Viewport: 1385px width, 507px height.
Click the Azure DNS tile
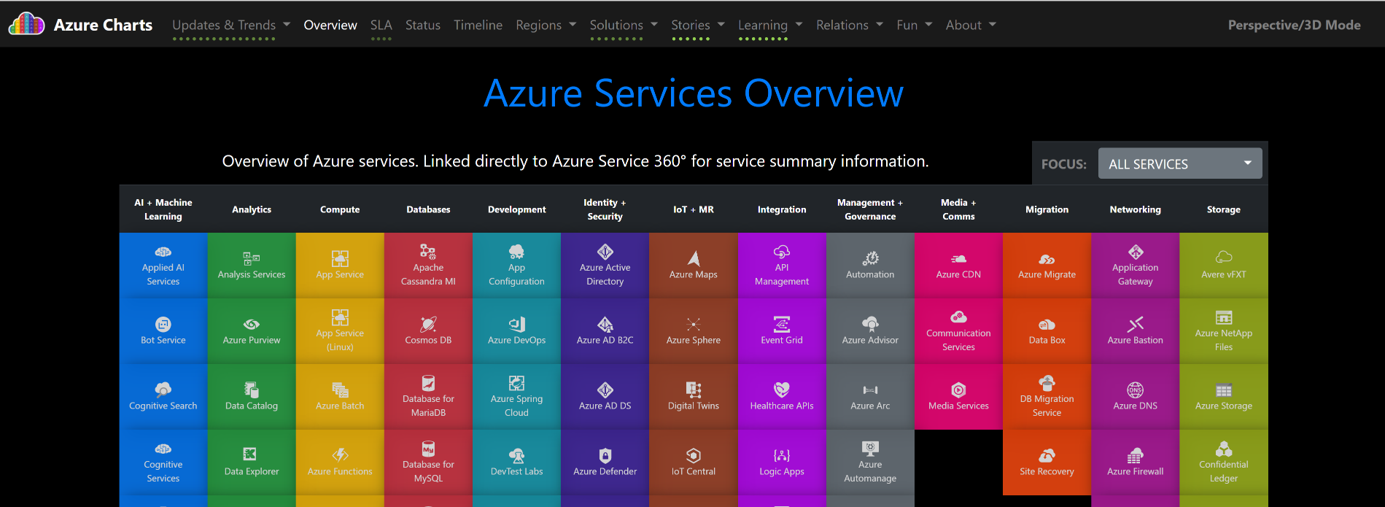[1135, 397]
